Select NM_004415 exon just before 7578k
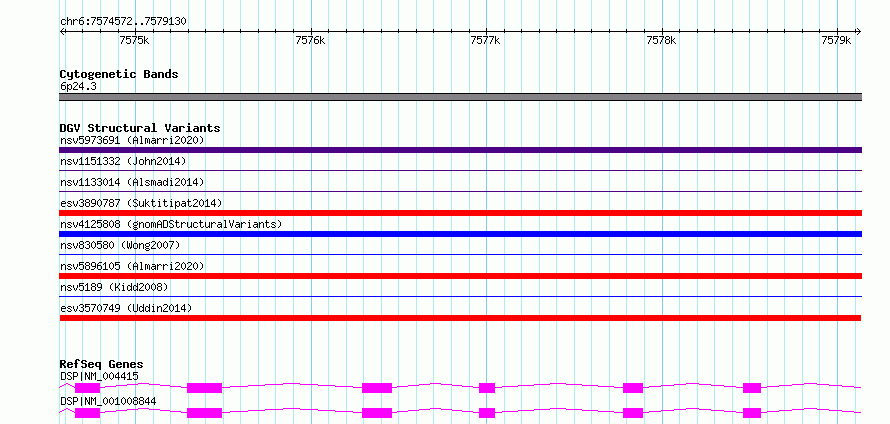 coord(633,388)
